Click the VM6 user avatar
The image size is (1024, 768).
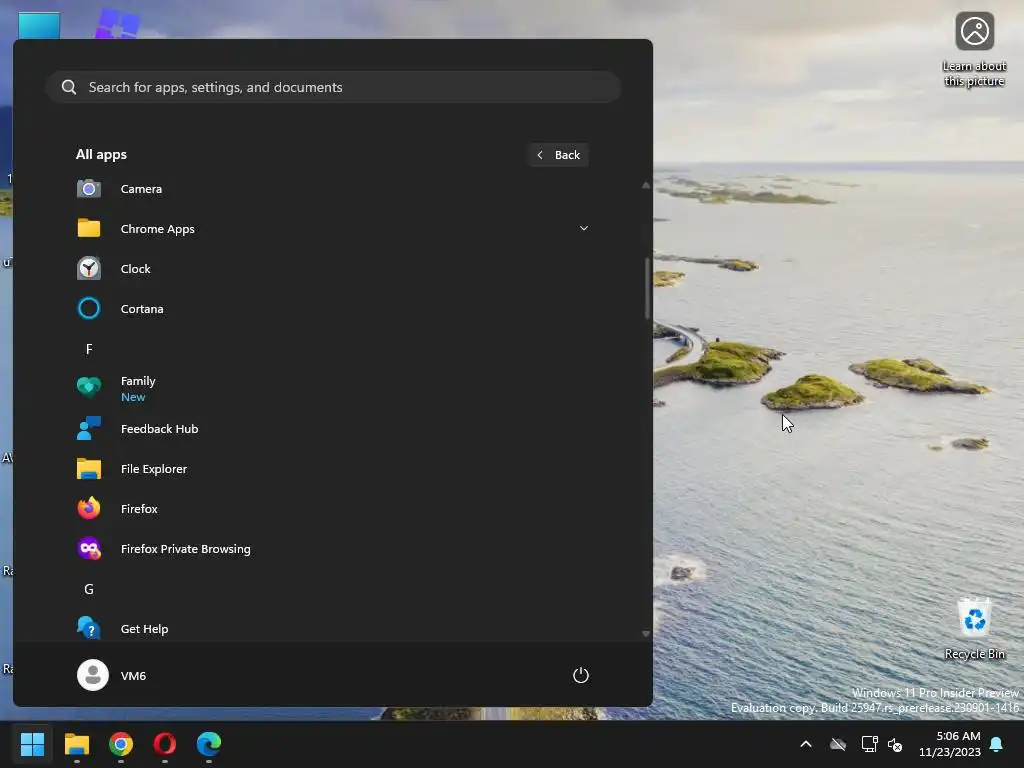93,675
